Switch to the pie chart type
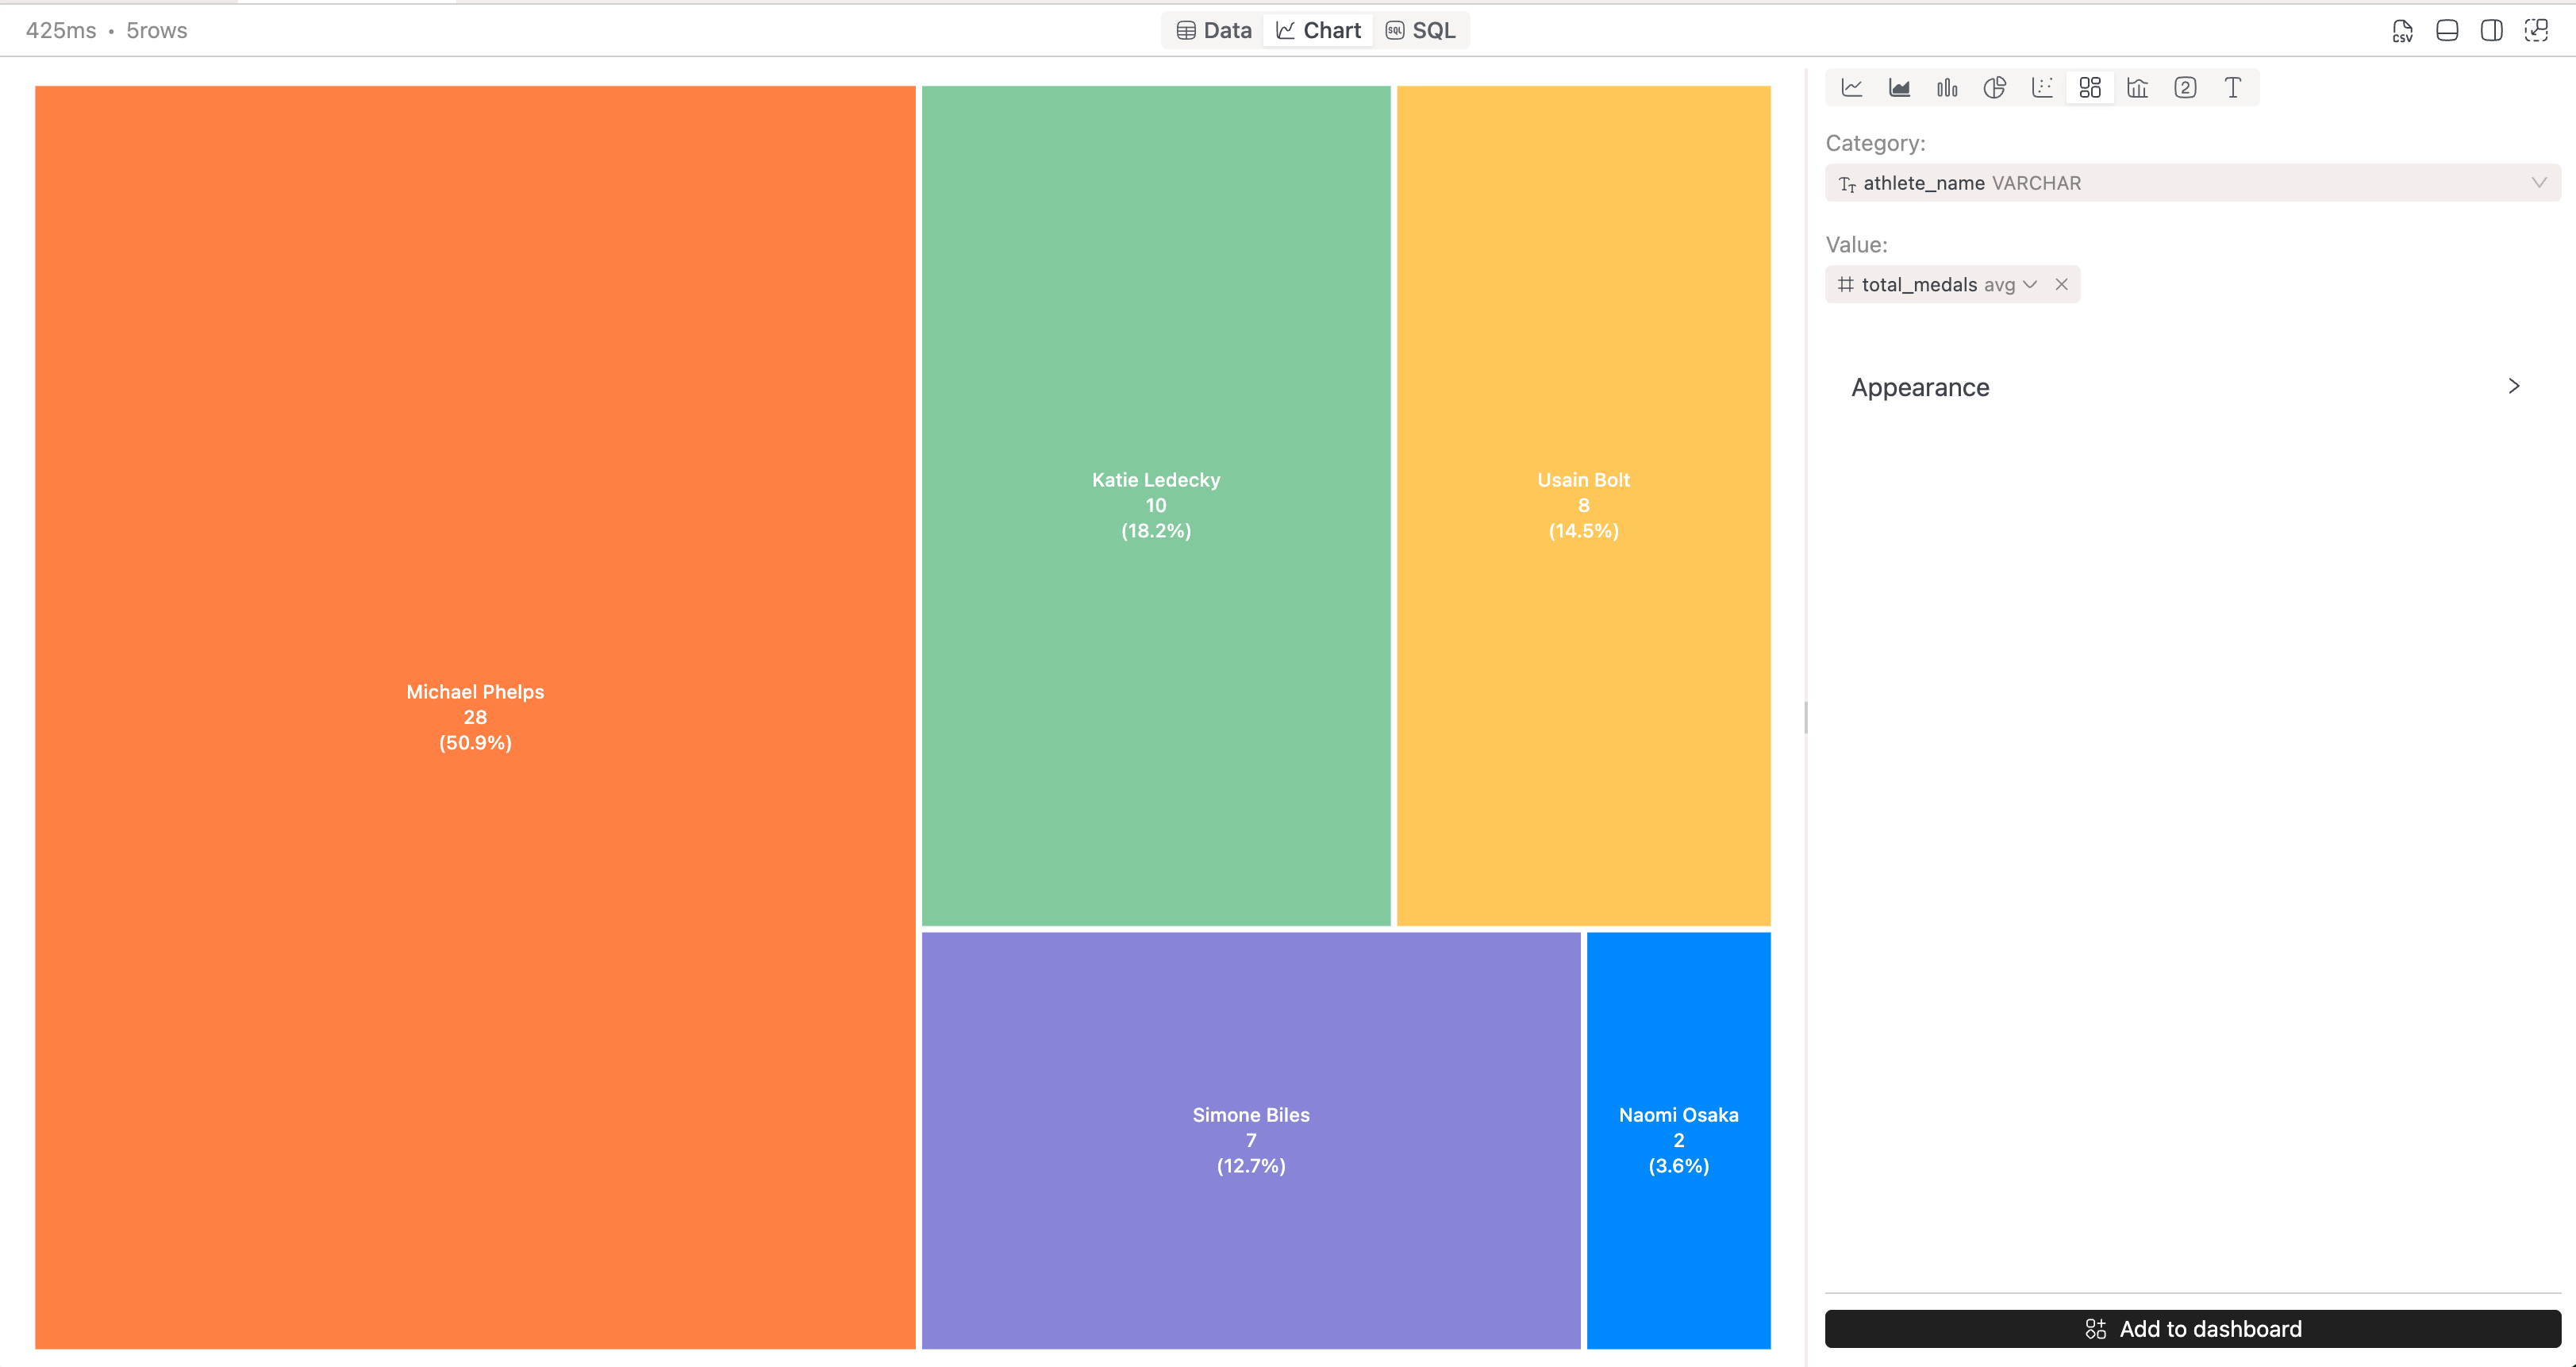2576x1367 pixels. tap(1995, 87)
